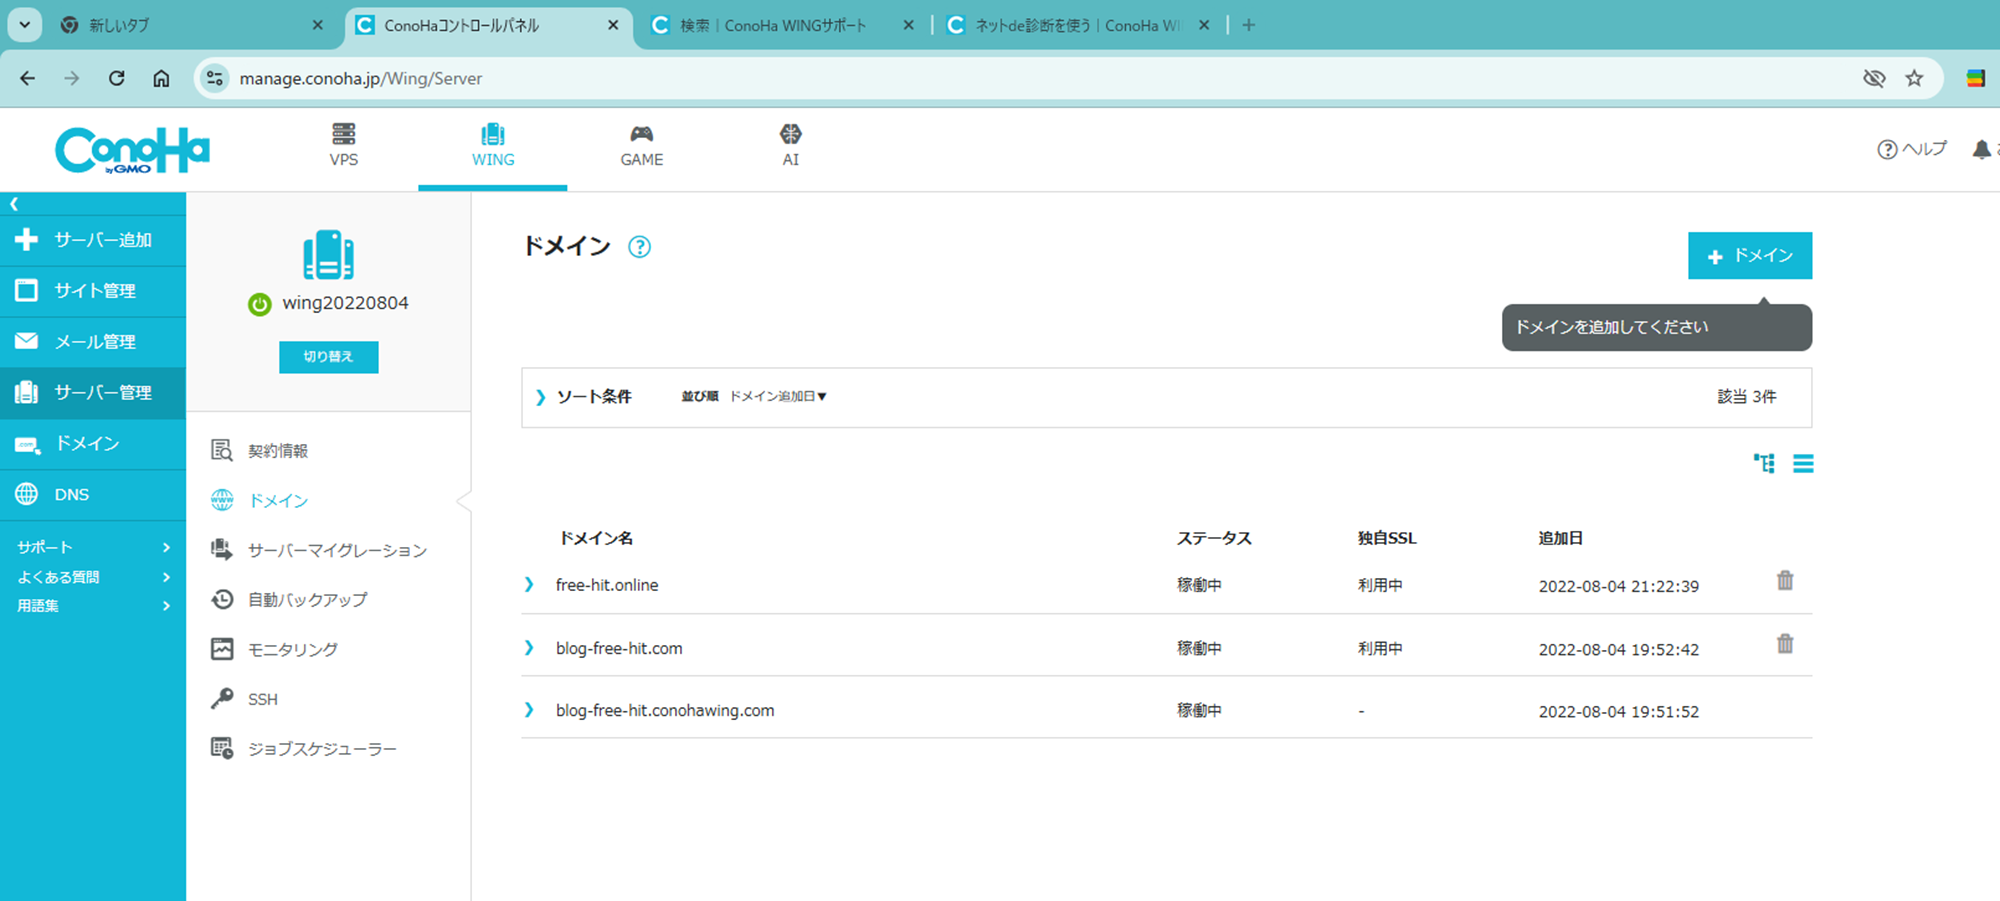2000x901 pixels.
Task: Open the AI service tab
Action: (x=790, y=146)
